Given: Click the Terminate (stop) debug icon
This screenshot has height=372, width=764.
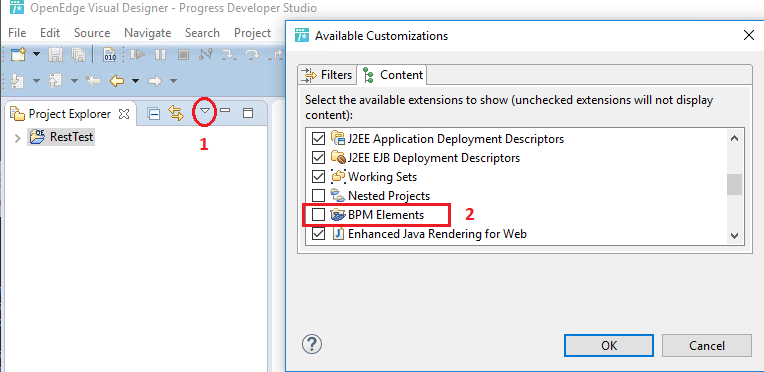Looking at the screenshot, I should point(183,55).
